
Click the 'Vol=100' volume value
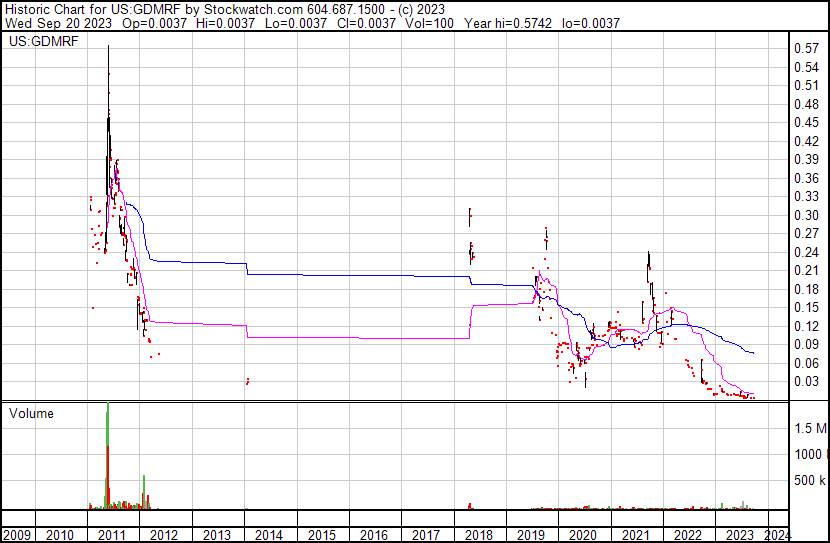(x=429, y=23)
